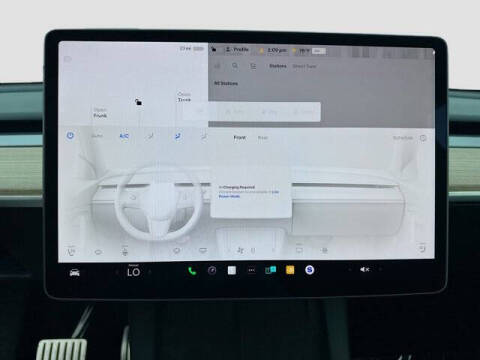480x360 pixels.
Task: Open the teal app icon in dock
Action: 270,270
